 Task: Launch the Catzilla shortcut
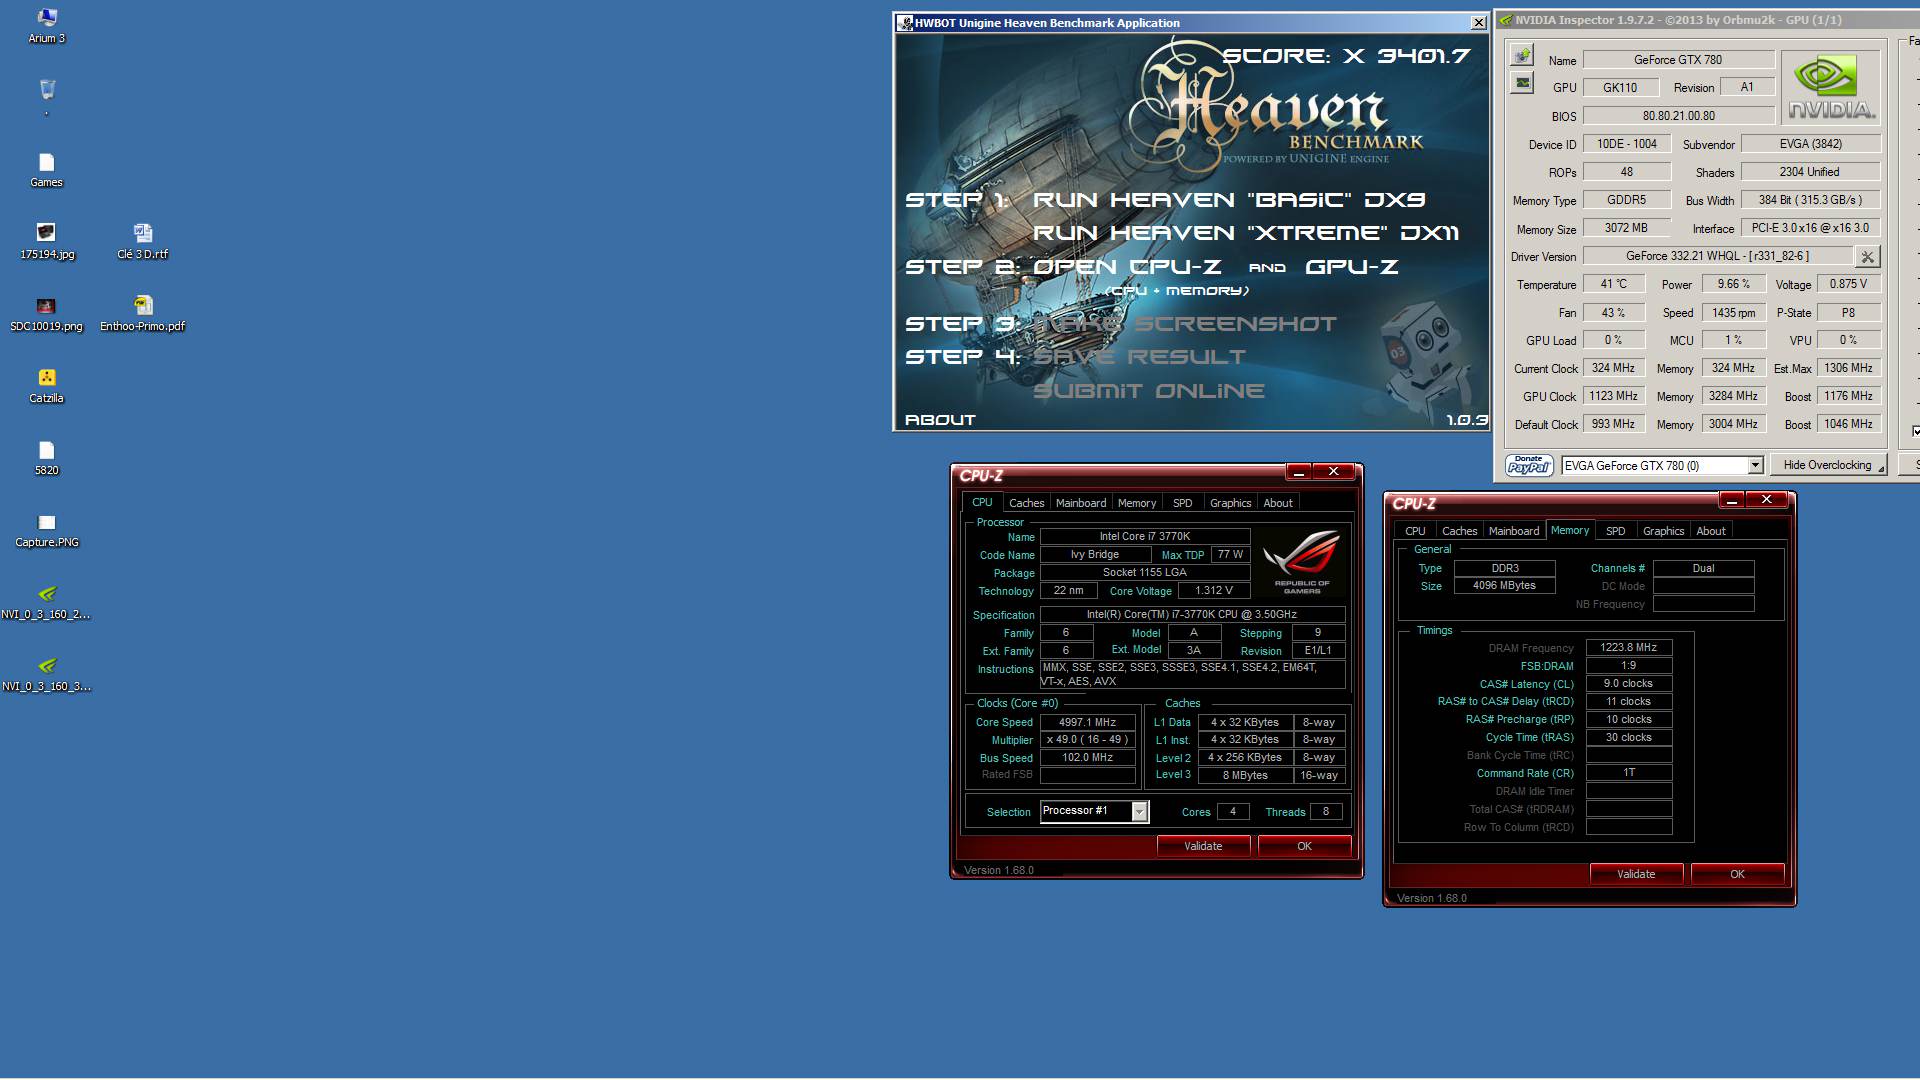click(46, 385)
